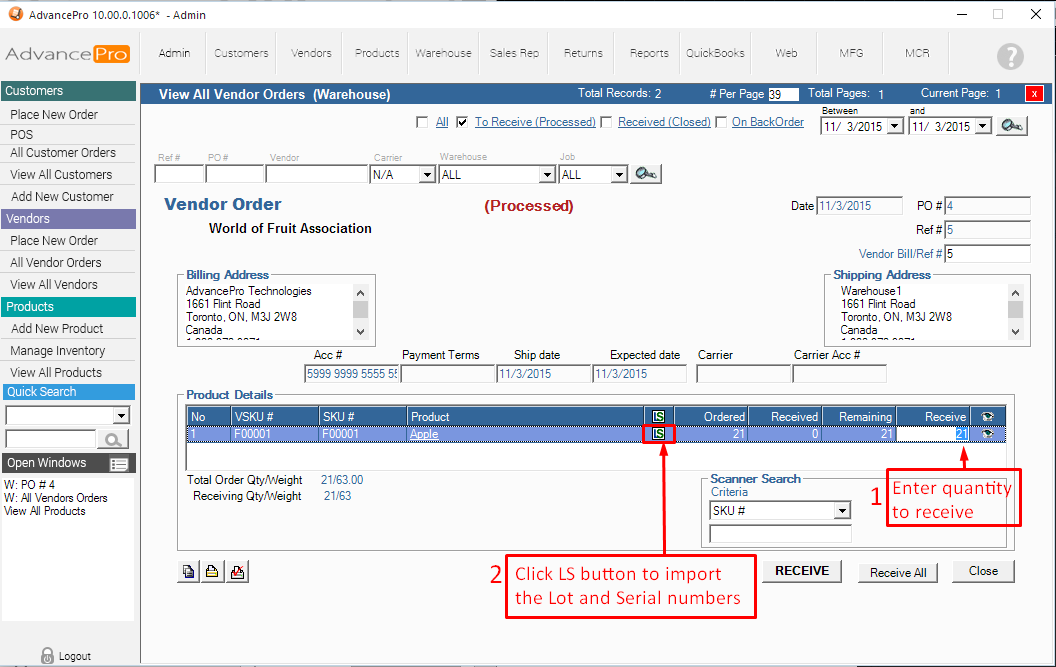This screenshot has height=667, width=1056.
Task: Click the Open Windows list icon
Action: click(119, 464)
